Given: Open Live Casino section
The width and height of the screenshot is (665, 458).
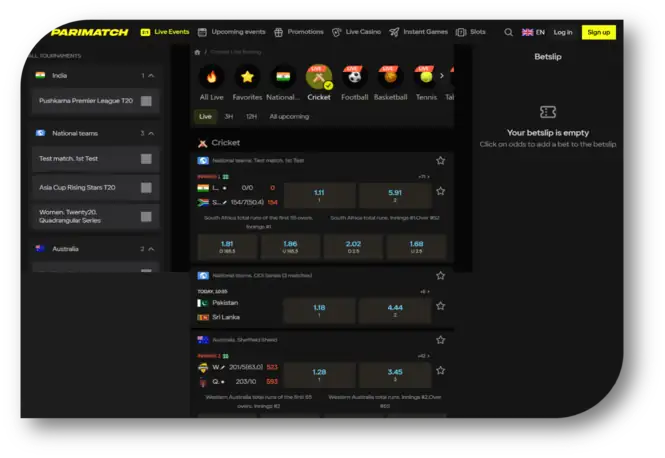Looking at the screenshot, I should pos(356,32).
